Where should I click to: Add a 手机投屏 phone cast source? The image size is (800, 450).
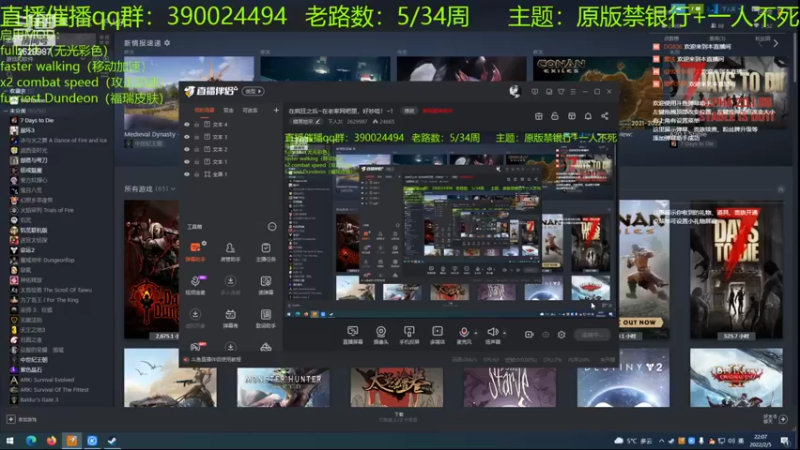point(409,335)
